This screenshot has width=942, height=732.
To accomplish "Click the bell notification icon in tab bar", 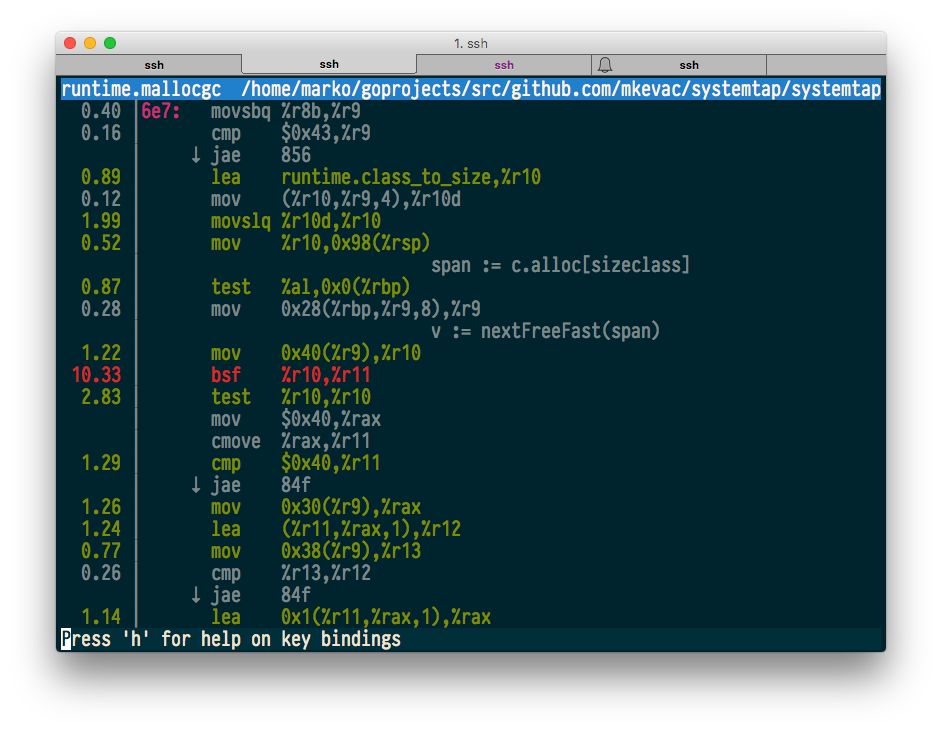I will pyautogui.click(x=605, y=65).
